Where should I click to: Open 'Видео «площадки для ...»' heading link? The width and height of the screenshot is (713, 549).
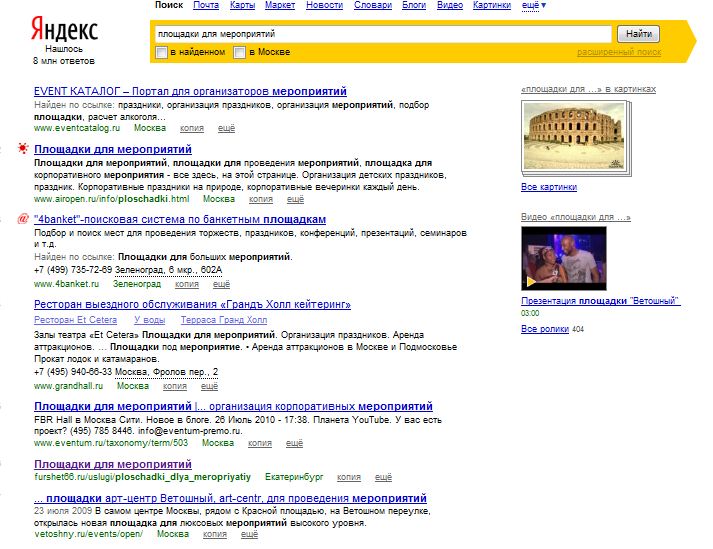tap(576, 217)
